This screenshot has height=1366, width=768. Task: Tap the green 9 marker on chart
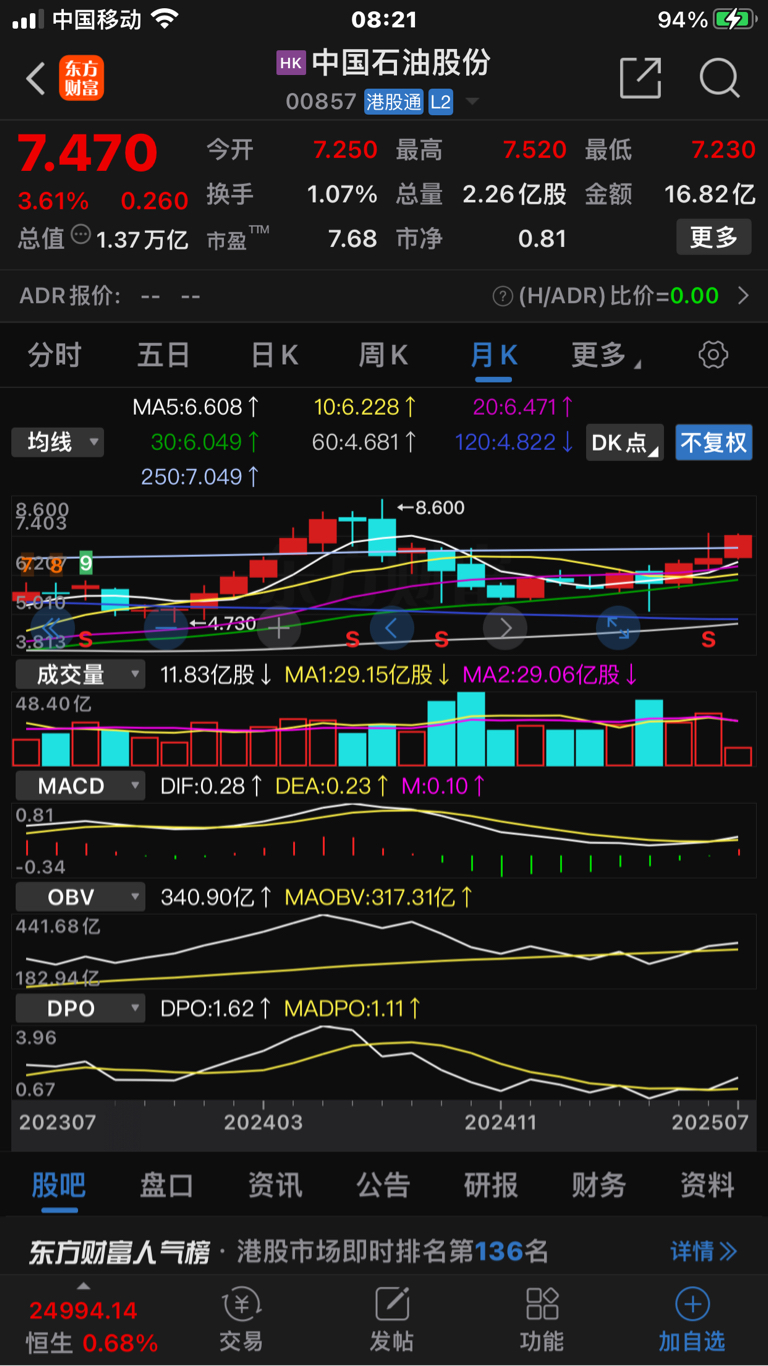pos(86,562)
